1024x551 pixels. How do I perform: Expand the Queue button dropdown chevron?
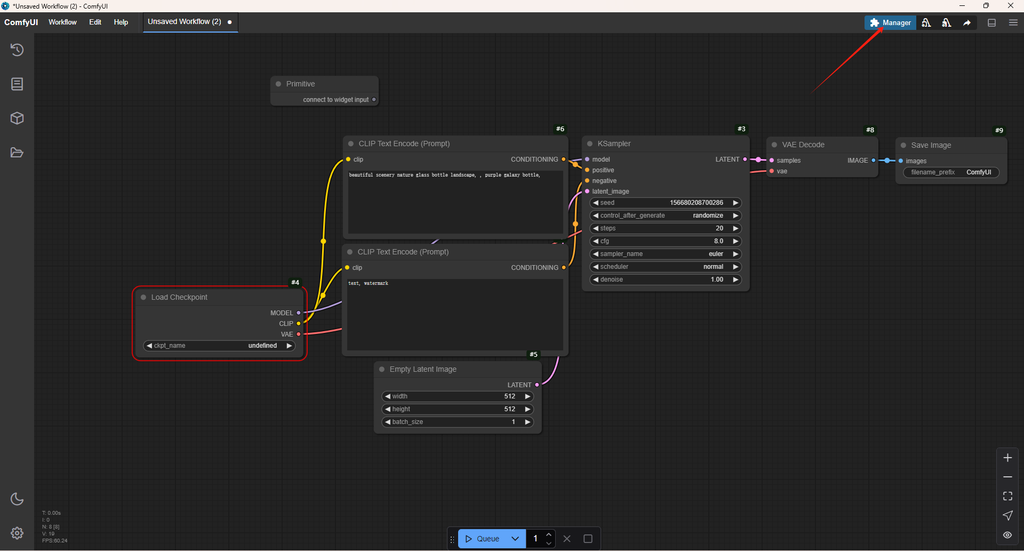[x=515, y=539]
